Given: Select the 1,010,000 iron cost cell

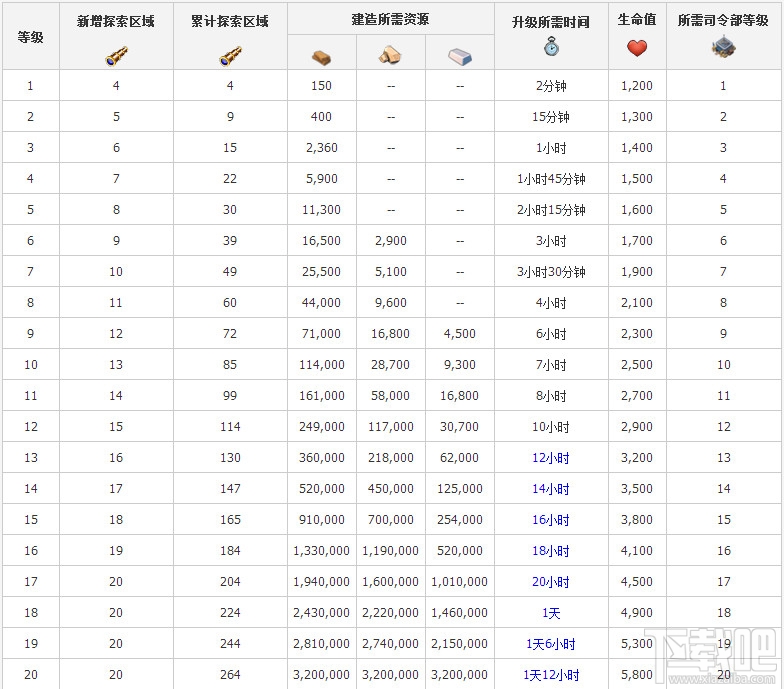Looking at the screenshot, I should (x=460, y=582).
